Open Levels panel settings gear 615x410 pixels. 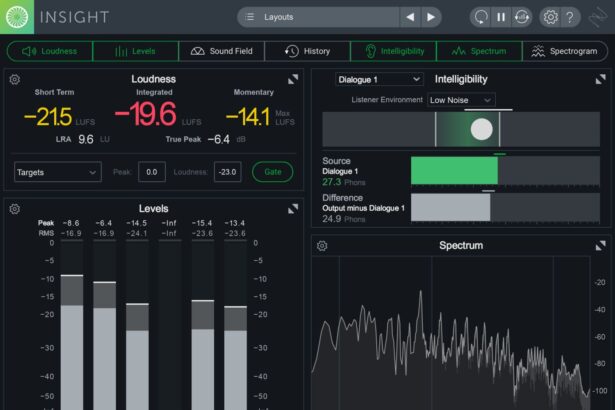tap(14, 208)
